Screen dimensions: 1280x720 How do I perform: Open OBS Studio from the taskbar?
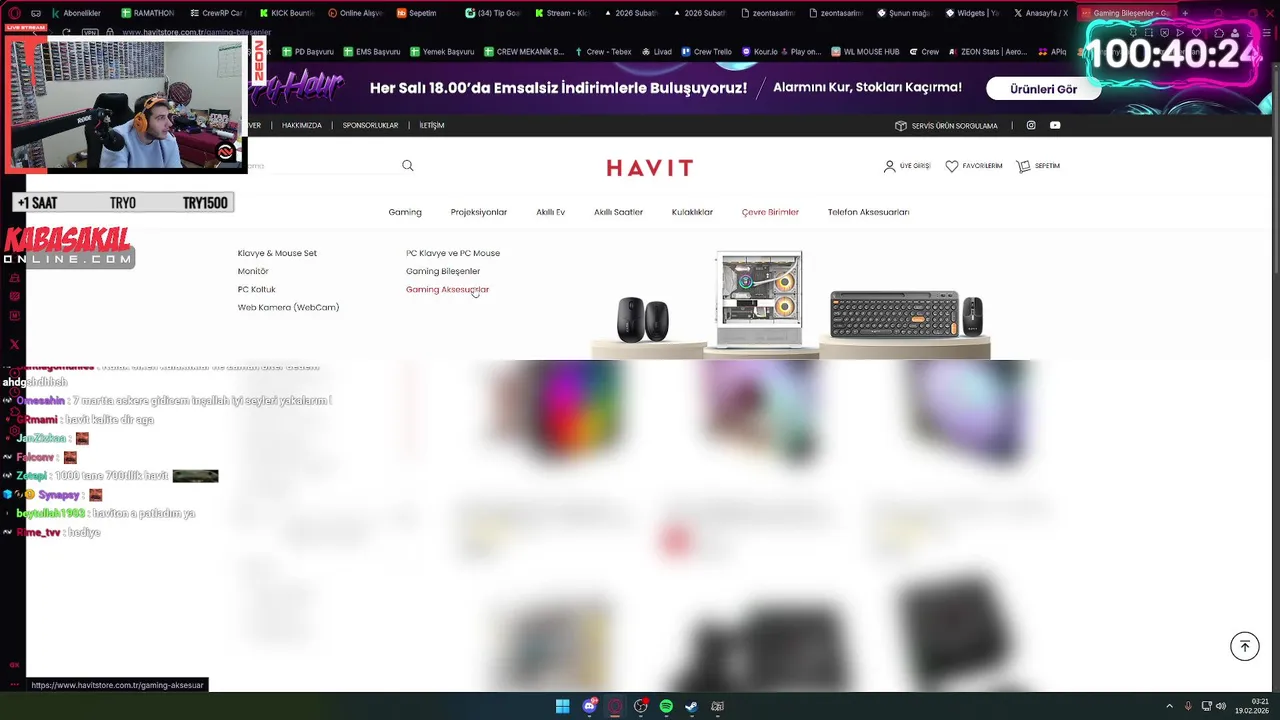pos(641,706)
